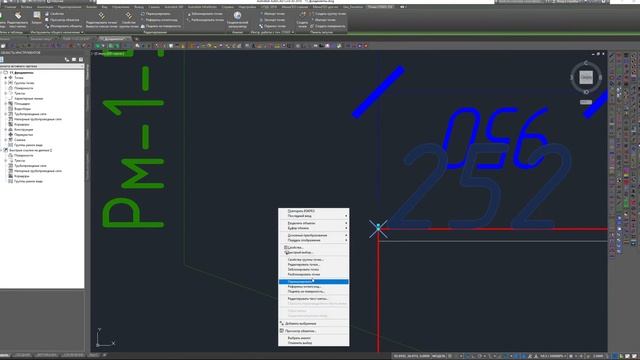Viewport: 640px width, 360px height.
Task: Click the navigation bar button below ViewCube
Action: [x=586, y=102]
